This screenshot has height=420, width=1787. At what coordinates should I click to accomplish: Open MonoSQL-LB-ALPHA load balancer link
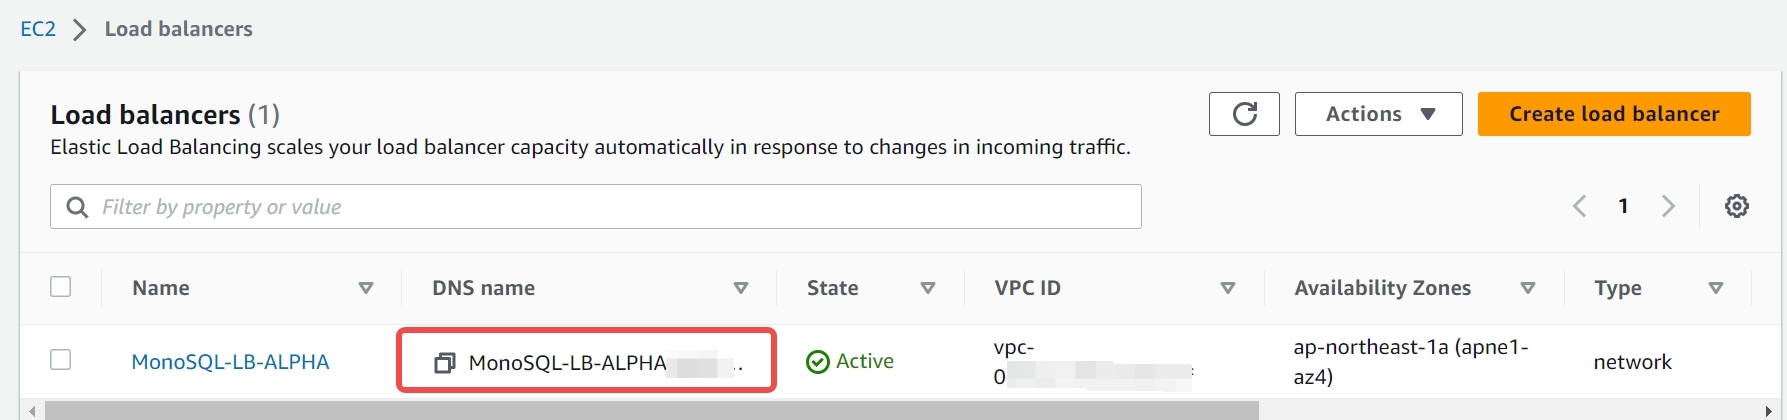click(x=230, y=362)
